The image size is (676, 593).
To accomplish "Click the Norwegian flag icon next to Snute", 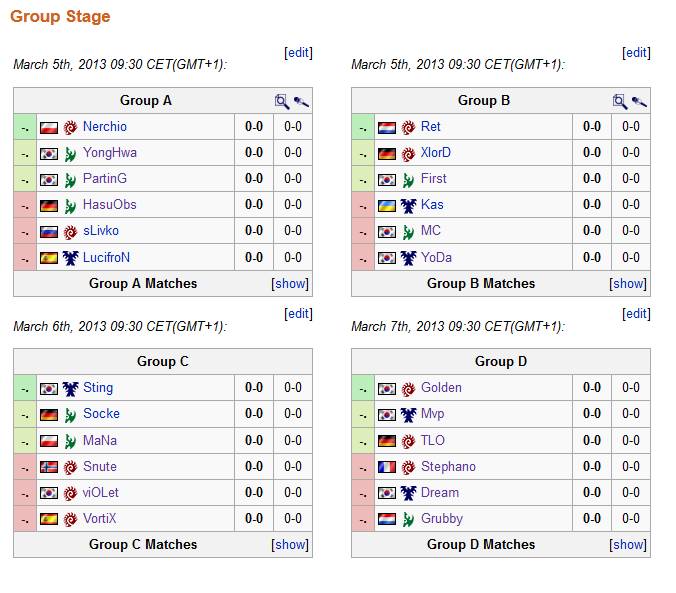I will (x=49, y=467).
